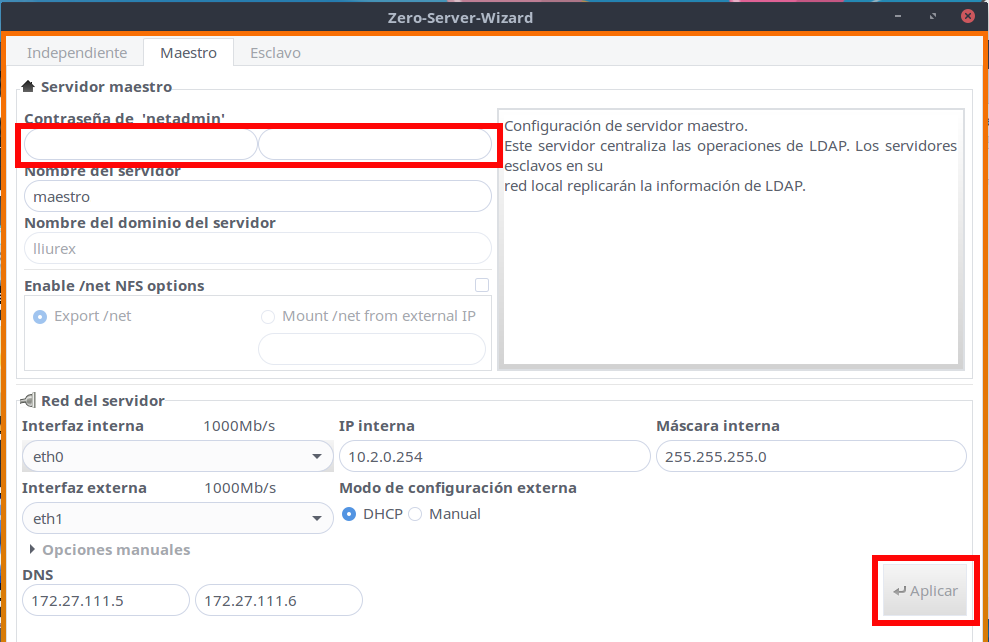
Task: Open the Interfaz externa eth1 dropdown
Action: [177, 518]
